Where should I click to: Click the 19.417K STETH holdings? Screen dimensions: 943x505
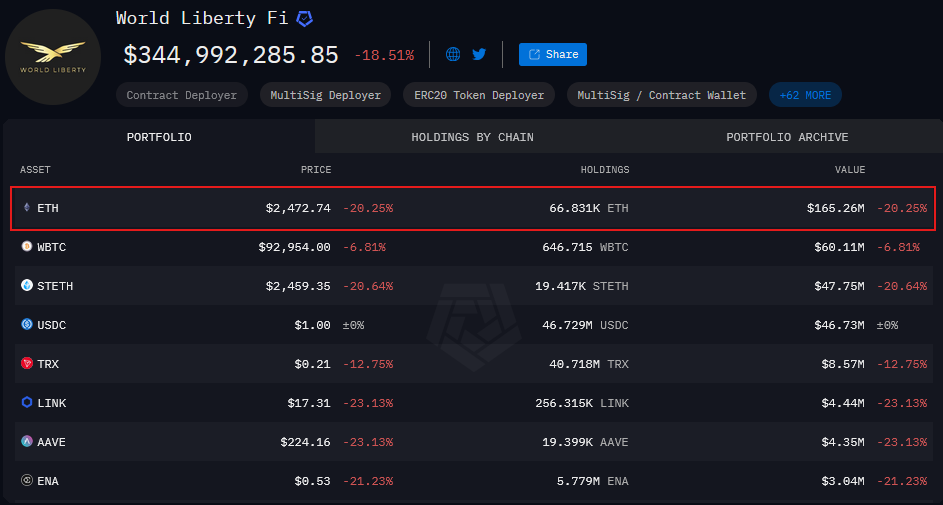(582, 286)
